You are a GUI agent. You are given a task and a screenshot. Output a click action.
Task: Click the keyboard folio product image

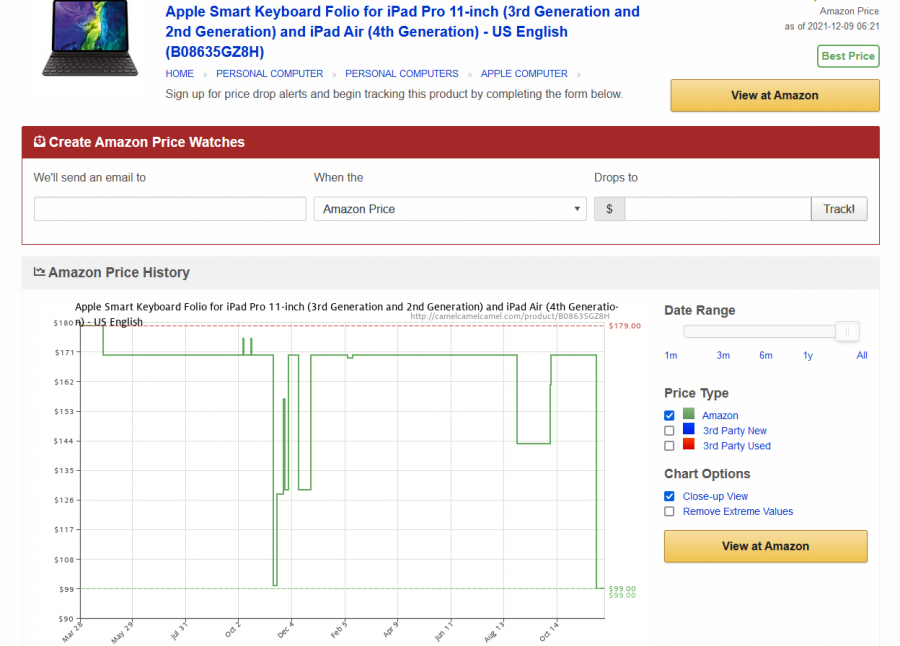(x=90, y=38)
